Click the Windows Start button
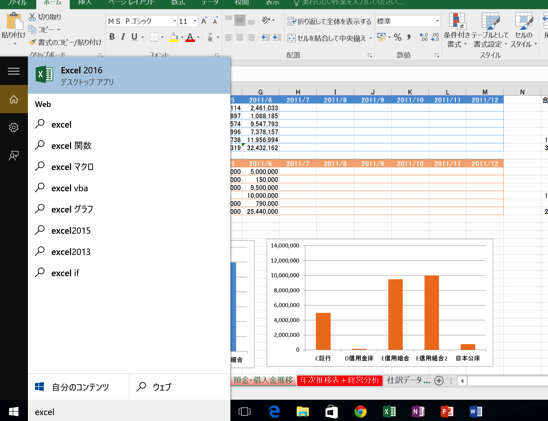Screen dimensions: 548x421 [x=14, y=412]
